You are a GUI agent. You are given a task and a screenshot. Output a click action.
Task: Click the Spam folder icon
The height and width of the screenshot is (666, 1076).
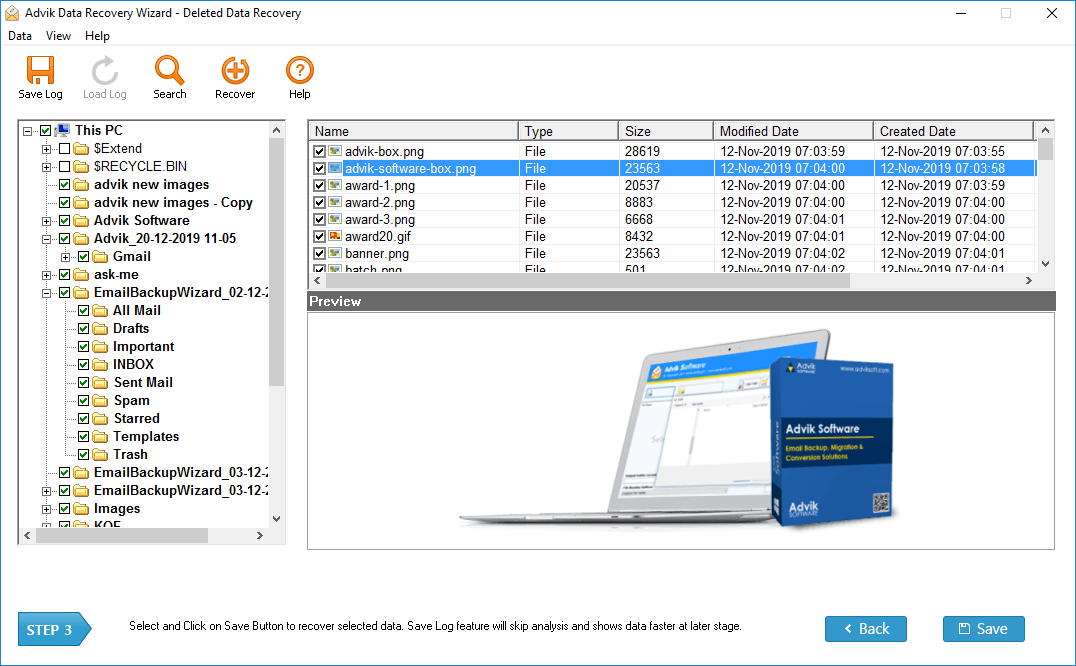click(101, 401)
